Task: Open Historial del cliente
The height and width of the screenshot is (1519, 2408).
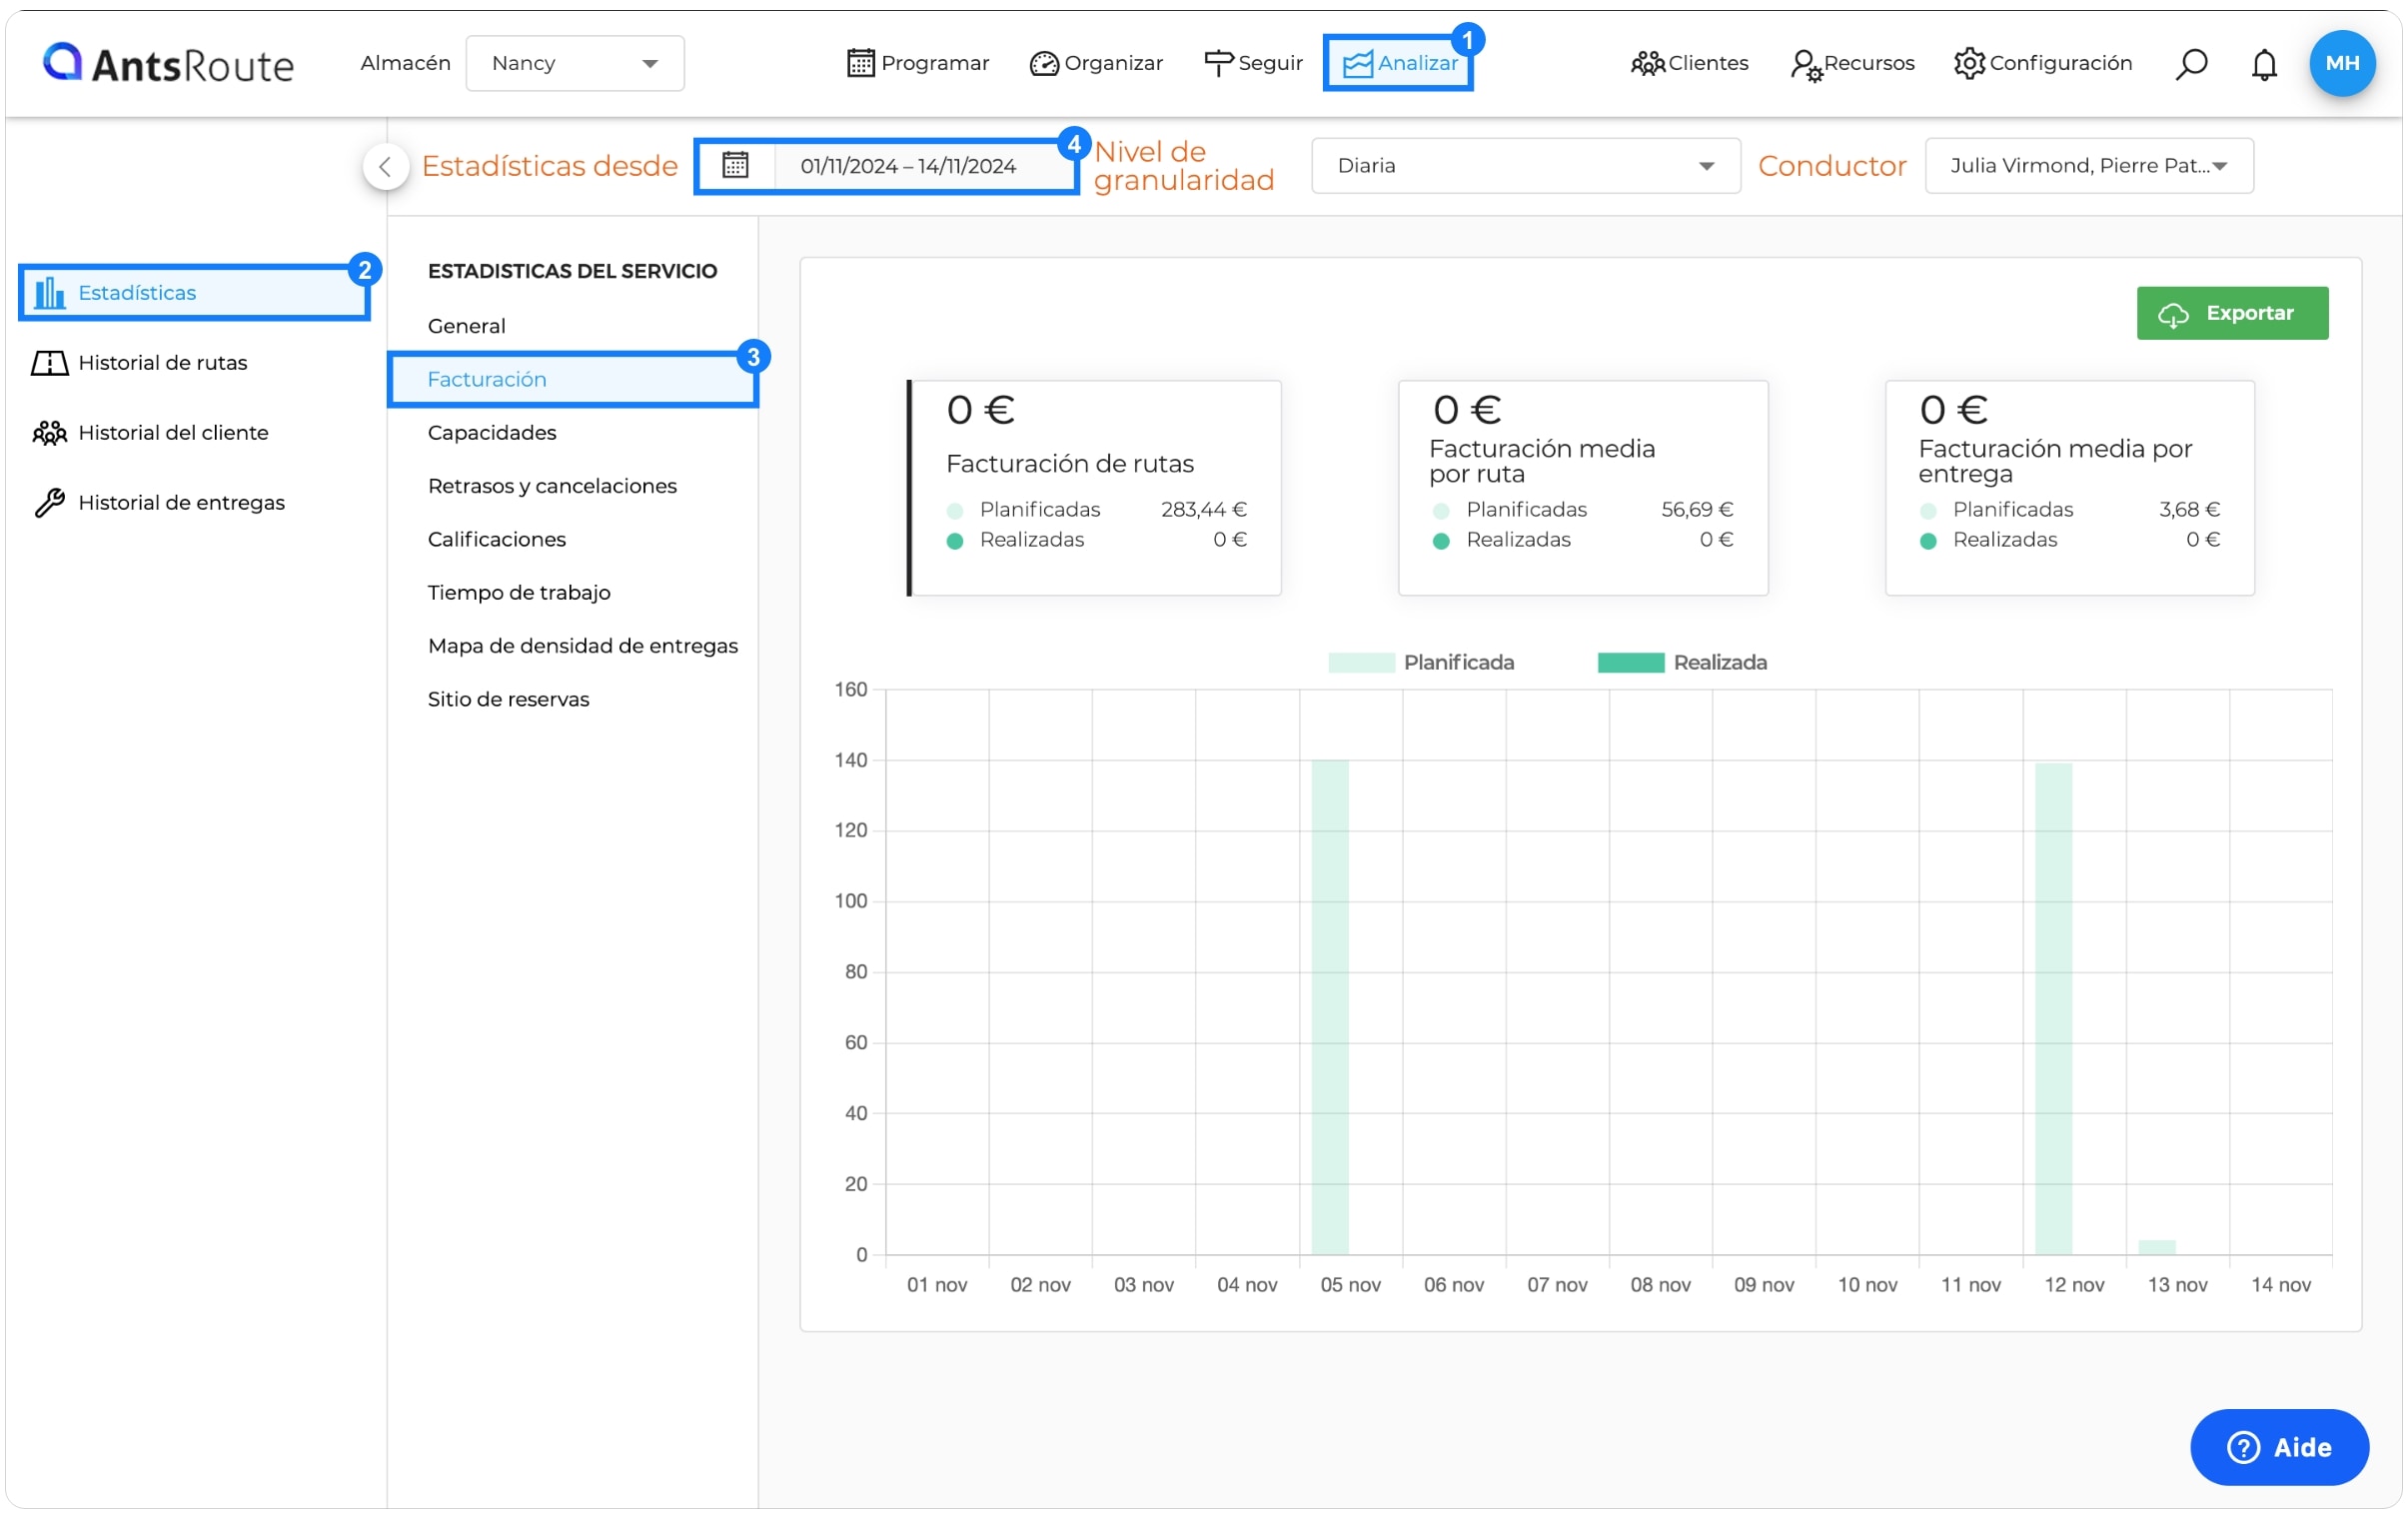Action: [x=151, y=433]
